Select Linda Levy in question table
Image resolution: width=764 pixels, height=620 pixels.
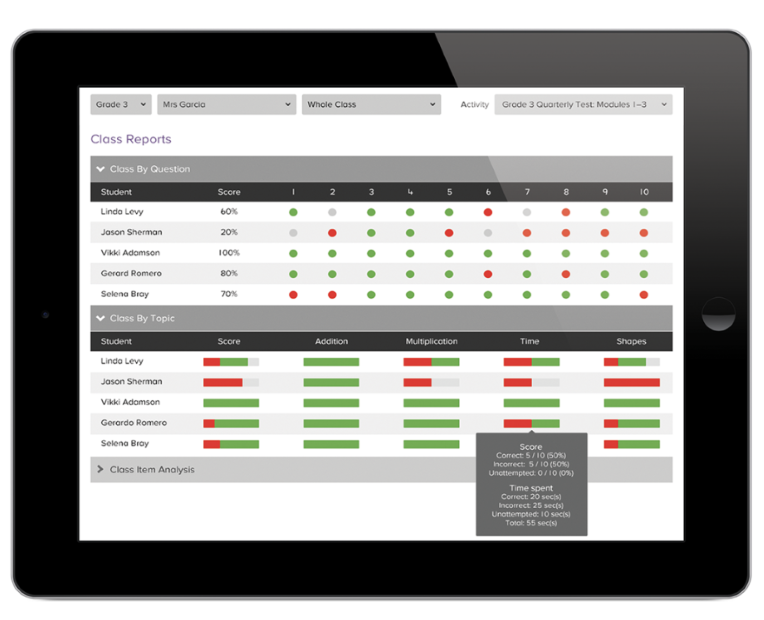click(122, 212)
